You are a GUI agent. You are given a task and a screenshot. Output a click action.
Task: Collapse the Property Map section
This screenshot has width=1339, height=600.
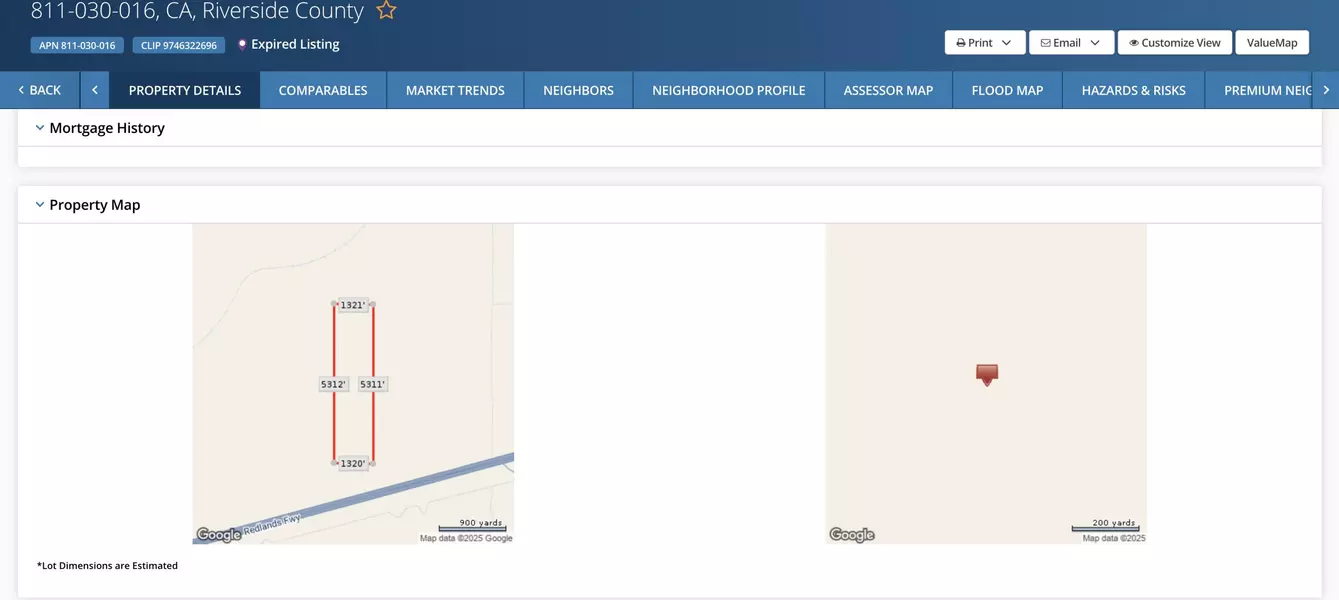(39, 203)
